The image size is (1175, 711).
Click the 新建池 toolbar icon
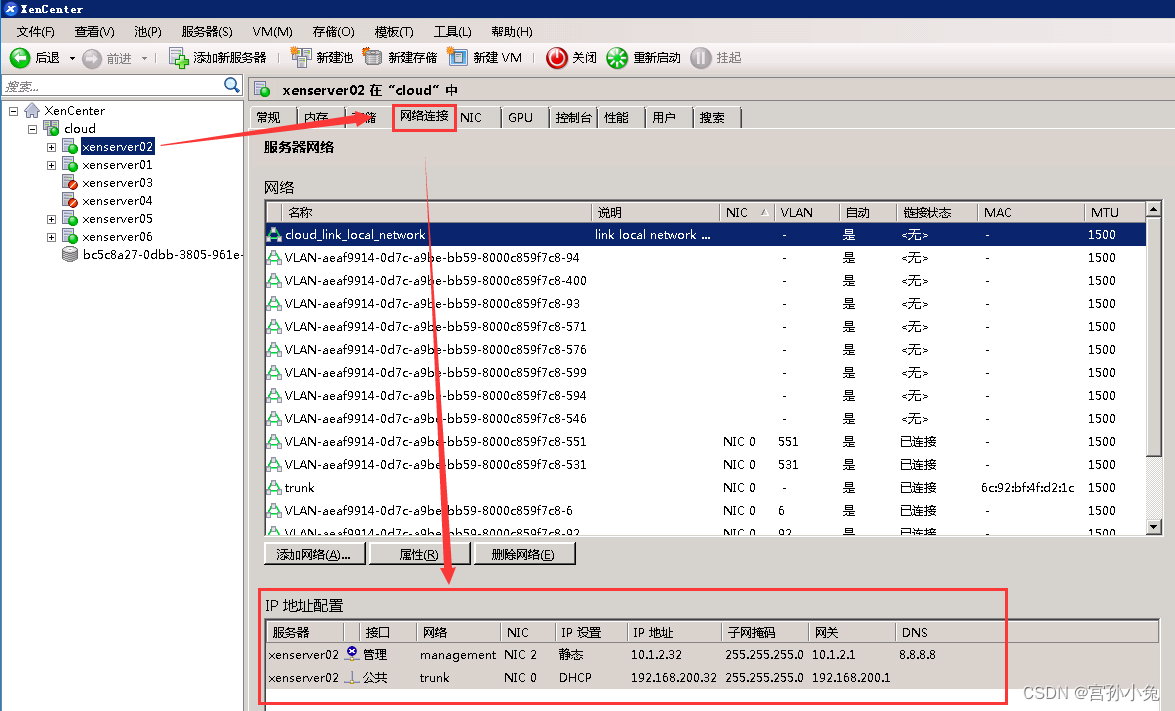click(302, 57)
